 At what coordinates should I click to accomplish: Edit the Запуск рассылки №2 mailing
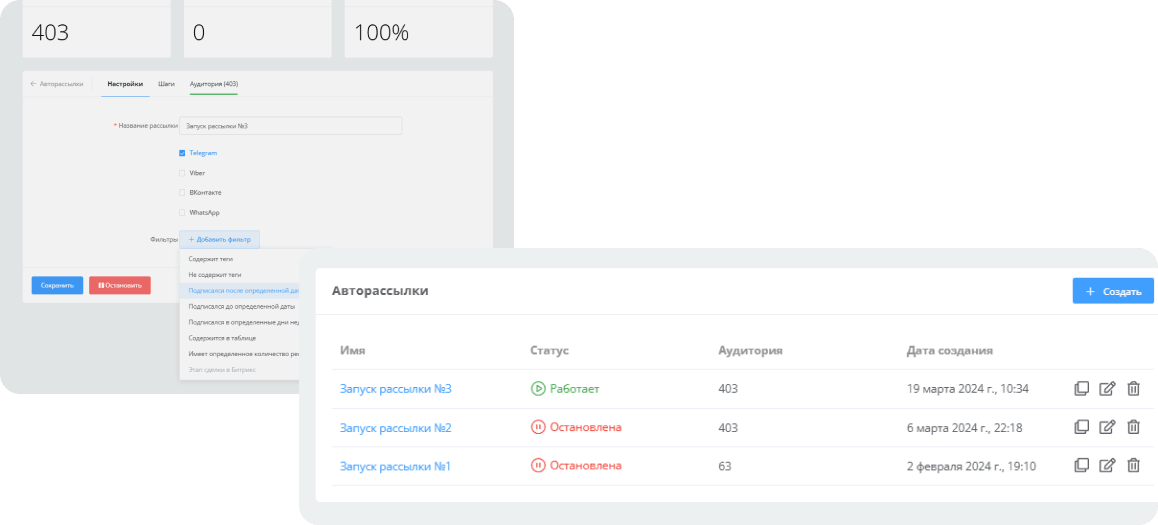(x=1107, y=427)
